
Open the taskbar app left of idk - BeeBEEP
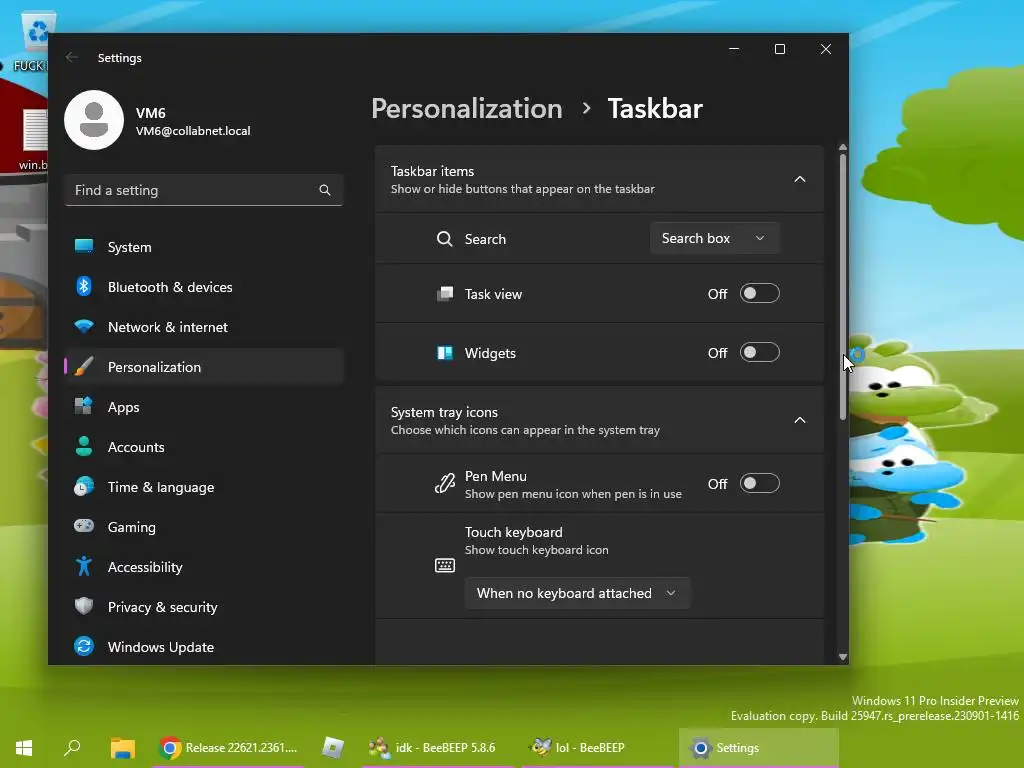coord(332,748)
